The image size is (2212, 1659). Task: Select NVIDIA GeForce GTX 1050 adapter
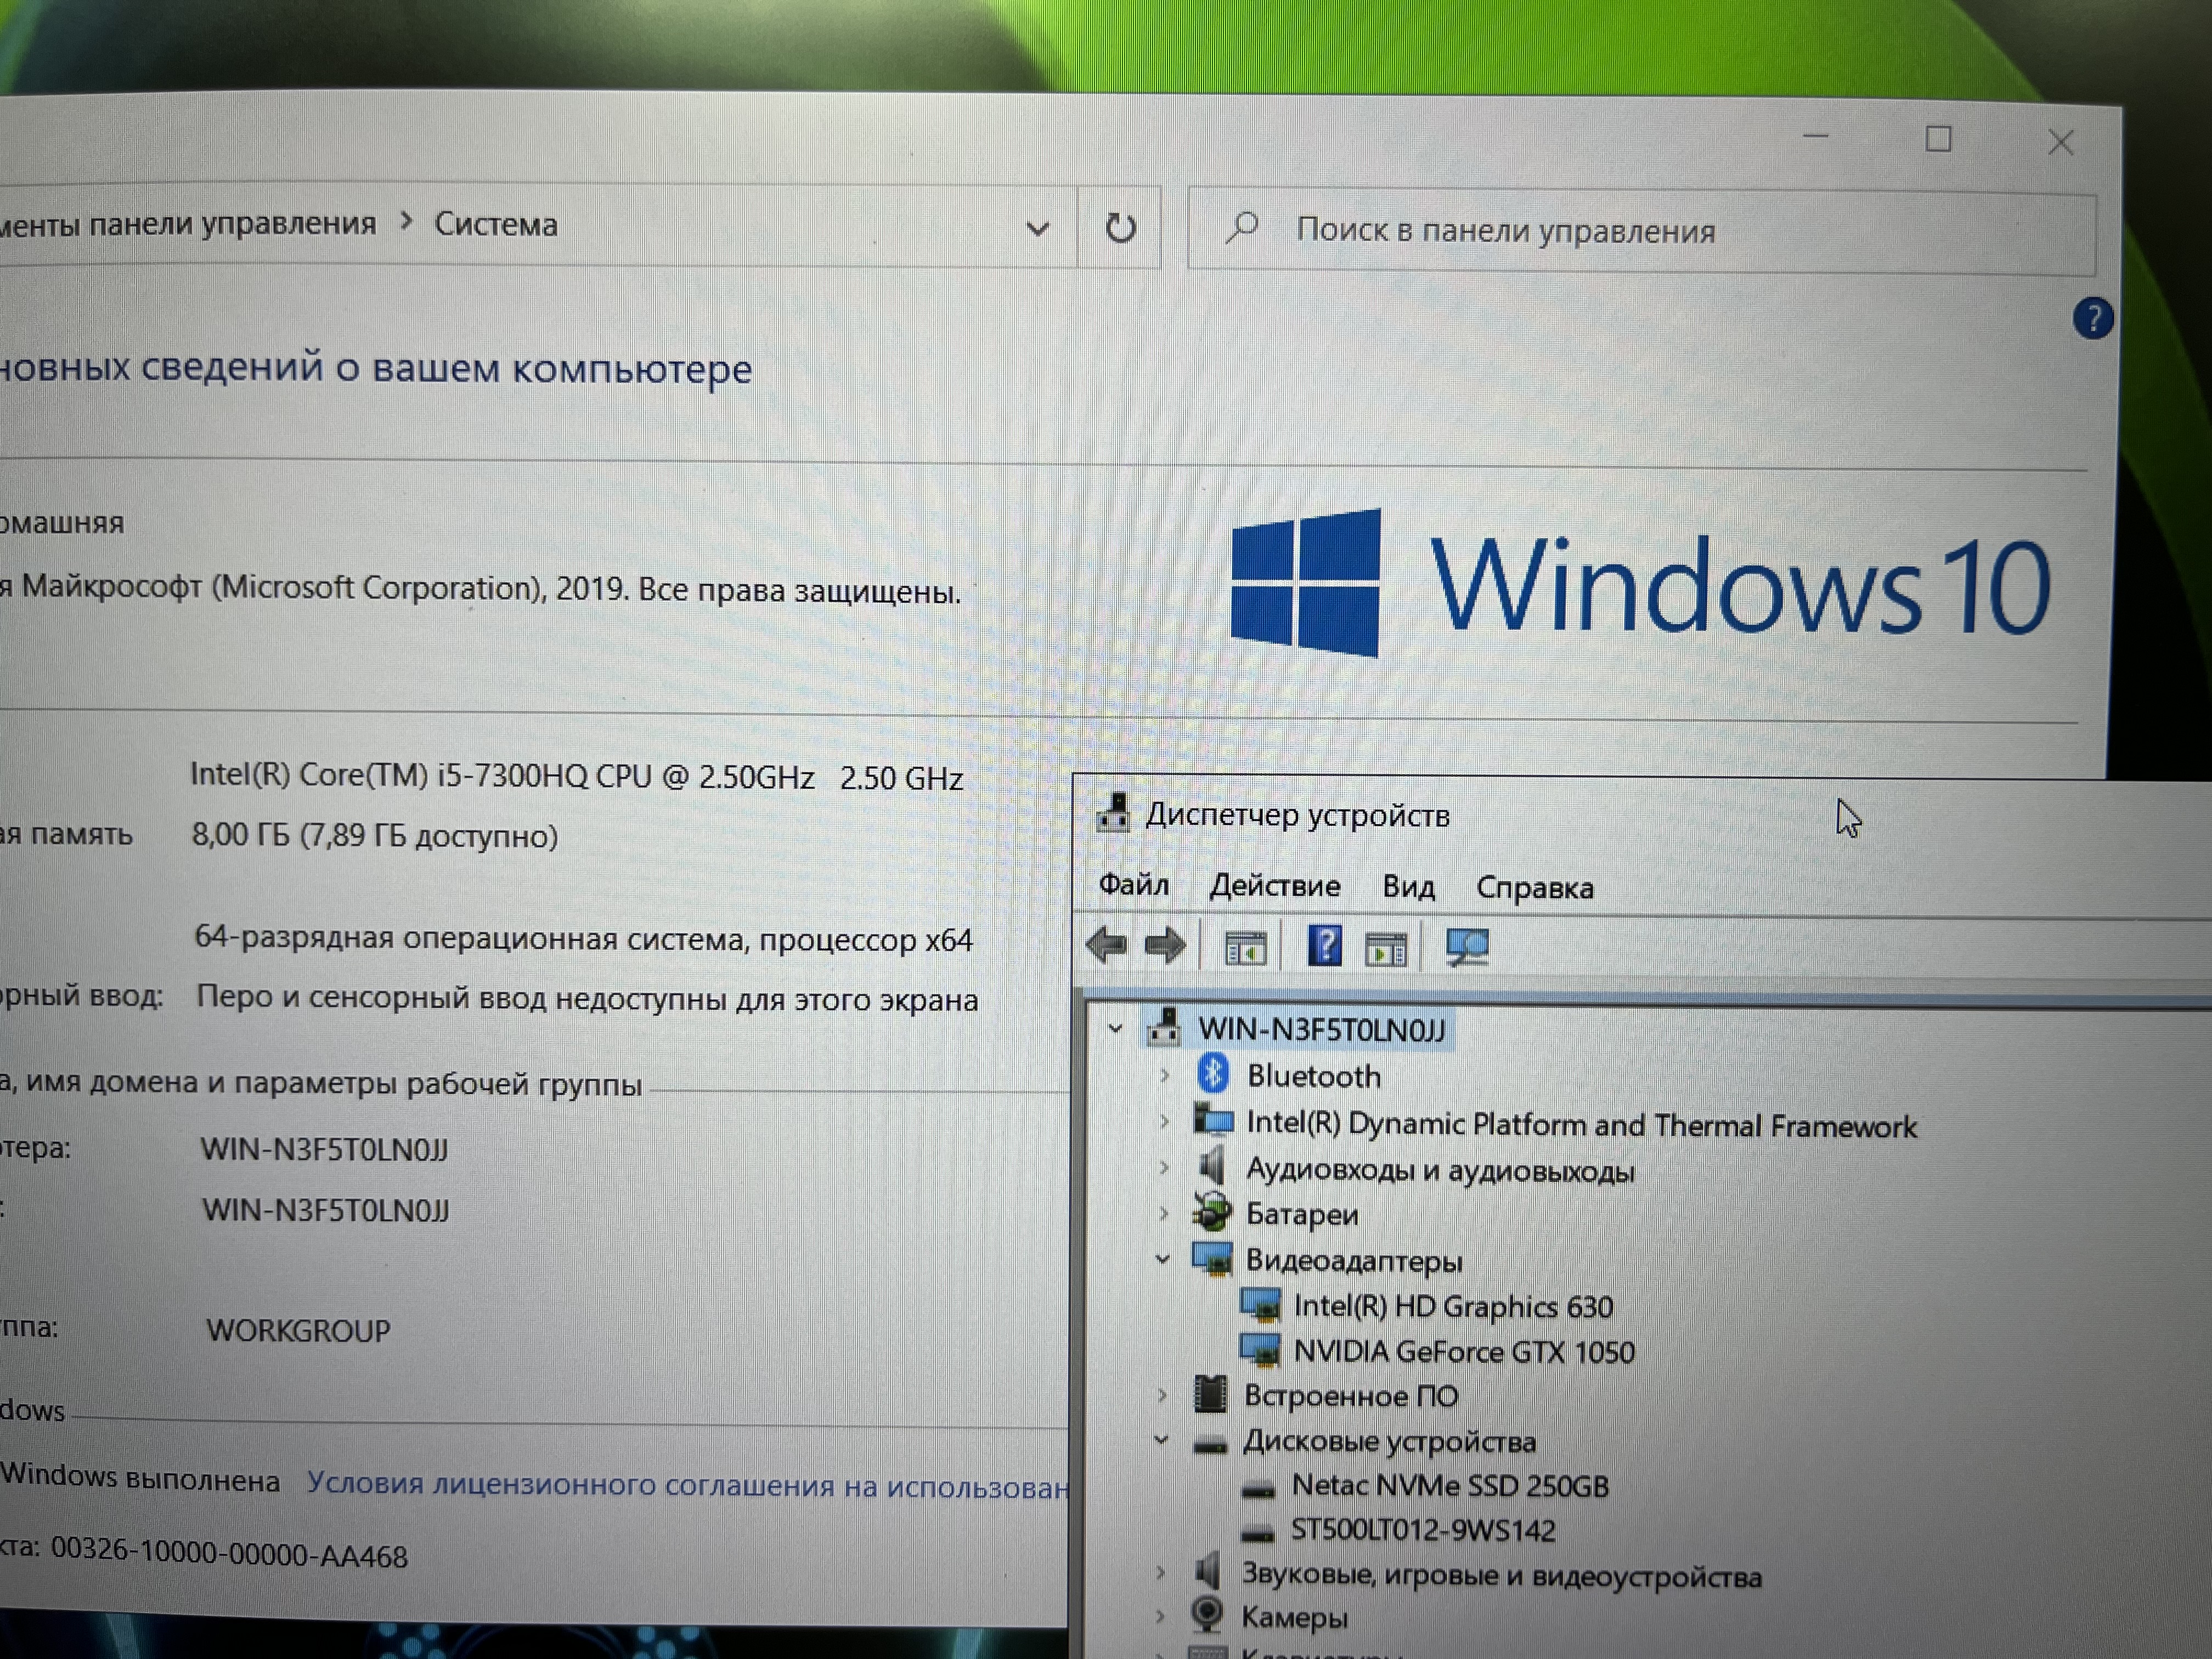point(1463,1352)
